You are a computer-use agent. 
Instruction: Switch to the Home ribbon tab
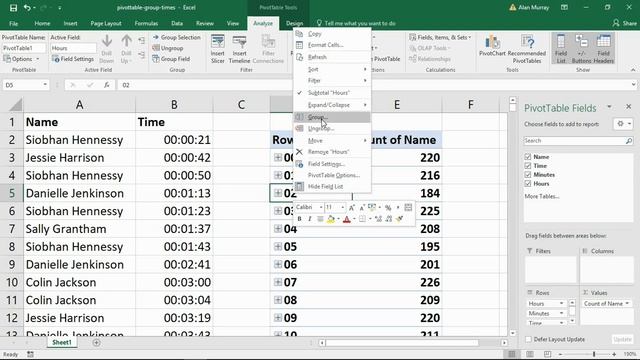click(x=42, y=23)
